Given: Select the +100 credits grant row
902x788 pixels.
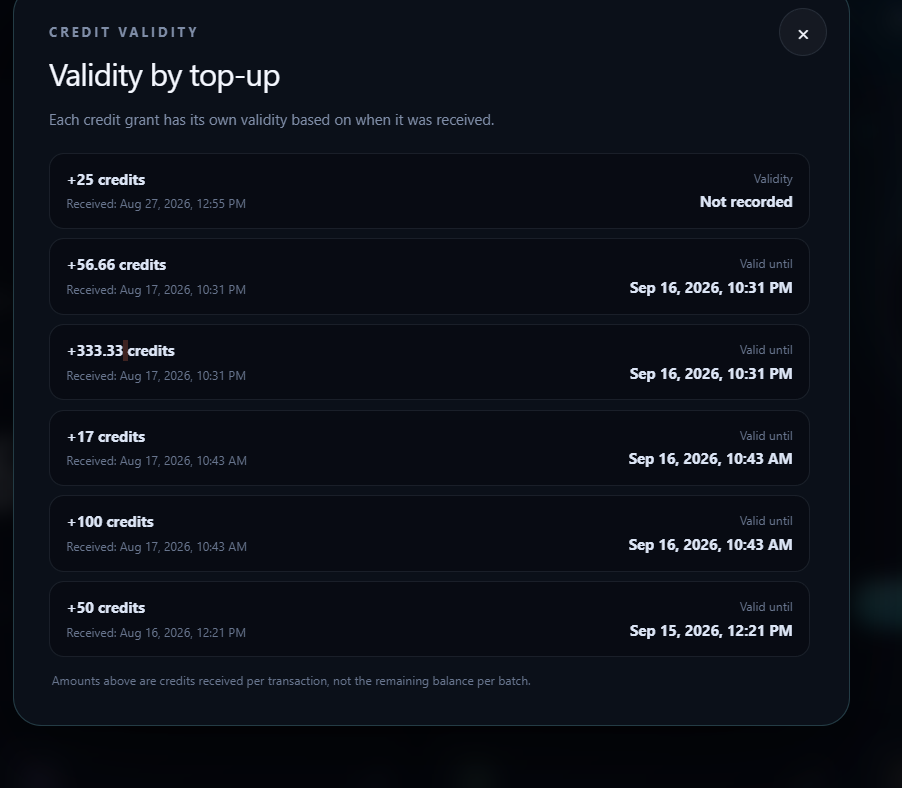Looking at the screenshot, I should tap(429, 534).
